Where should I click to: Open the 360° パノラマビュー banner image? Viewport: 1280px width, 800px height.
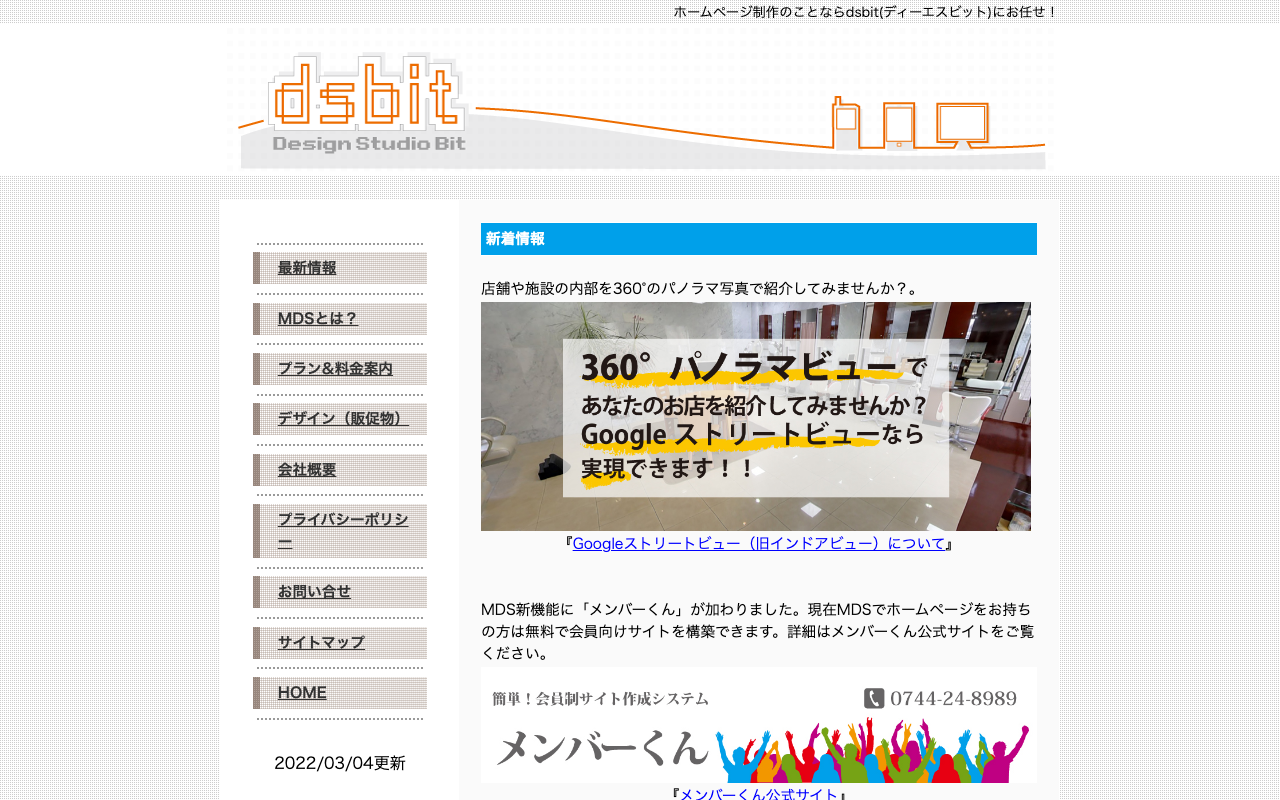[x=756, y=416]
